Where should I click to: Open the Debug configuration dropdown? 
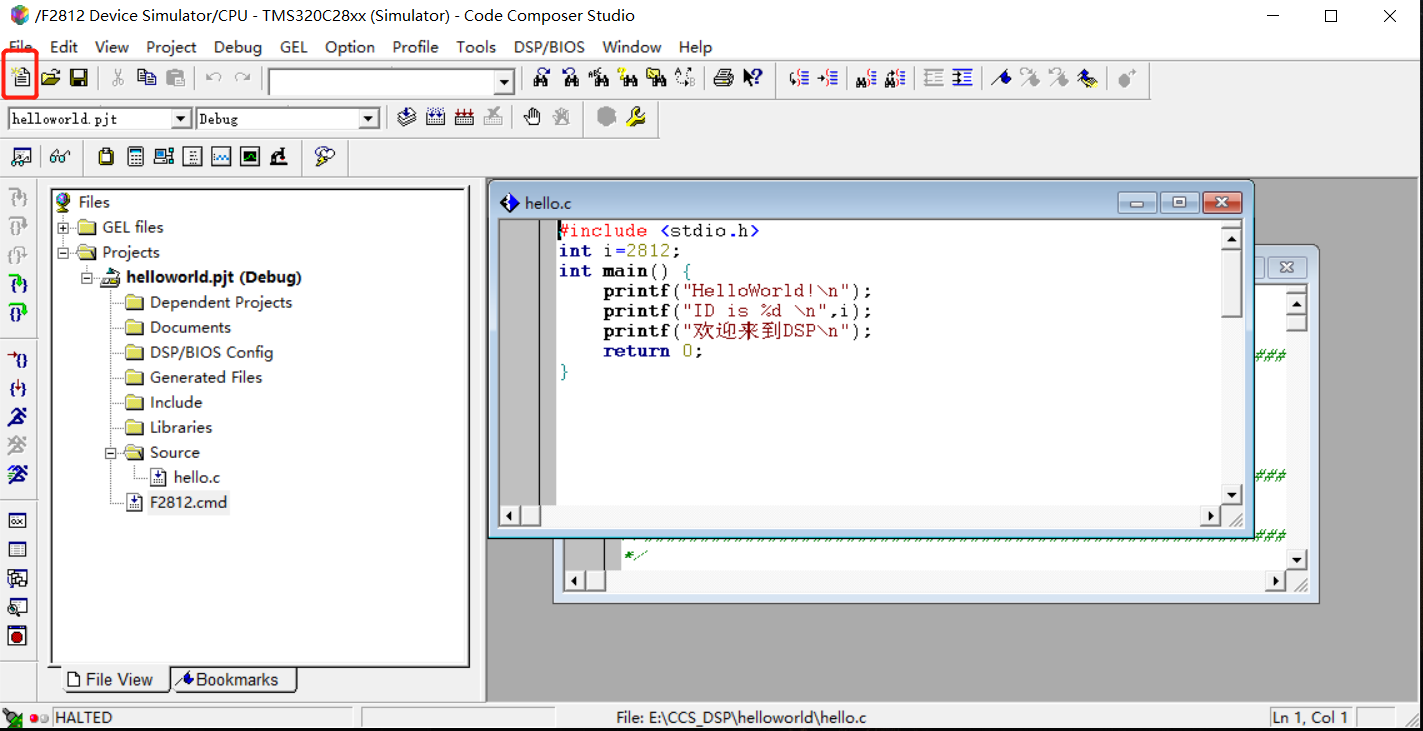(369, 119)
